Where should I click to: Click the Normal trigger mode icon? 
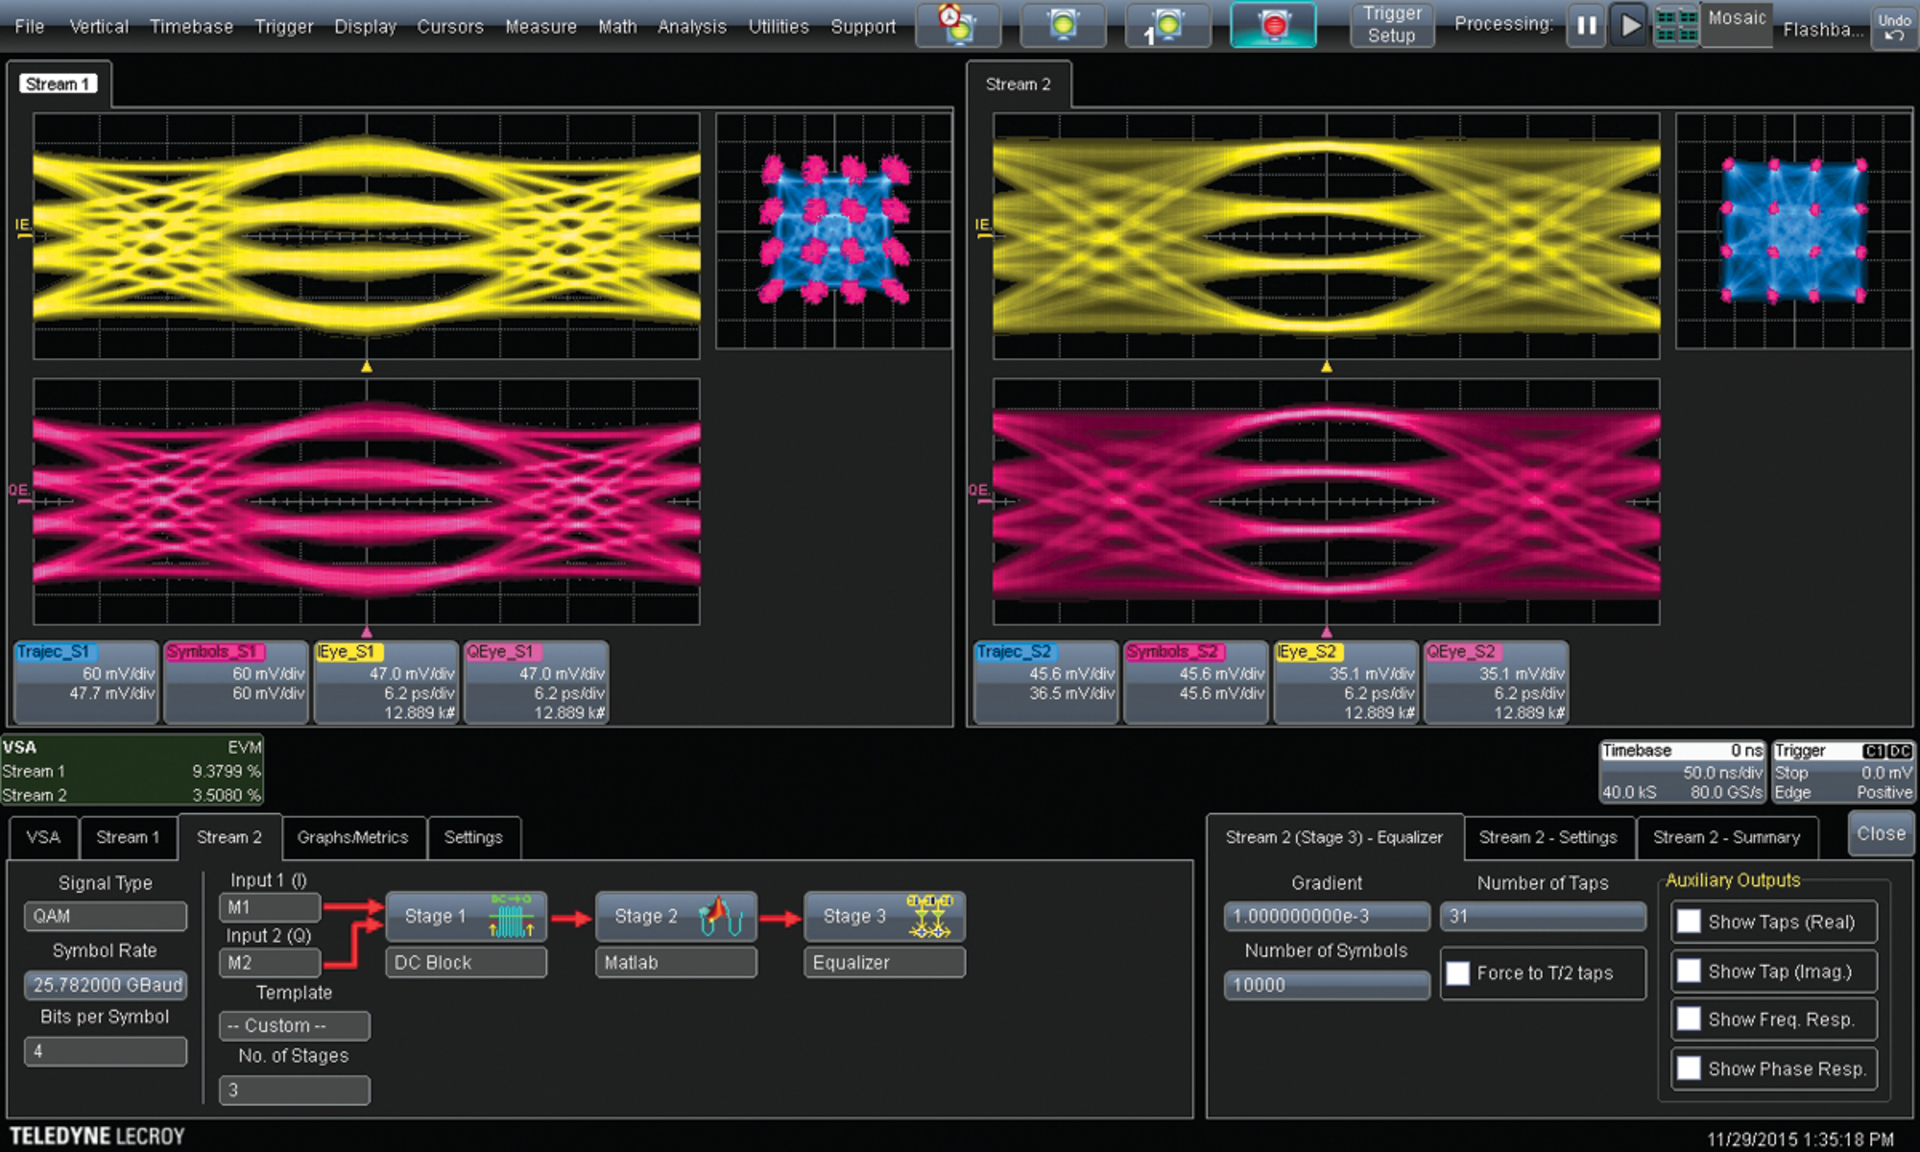coord(1063,25)
